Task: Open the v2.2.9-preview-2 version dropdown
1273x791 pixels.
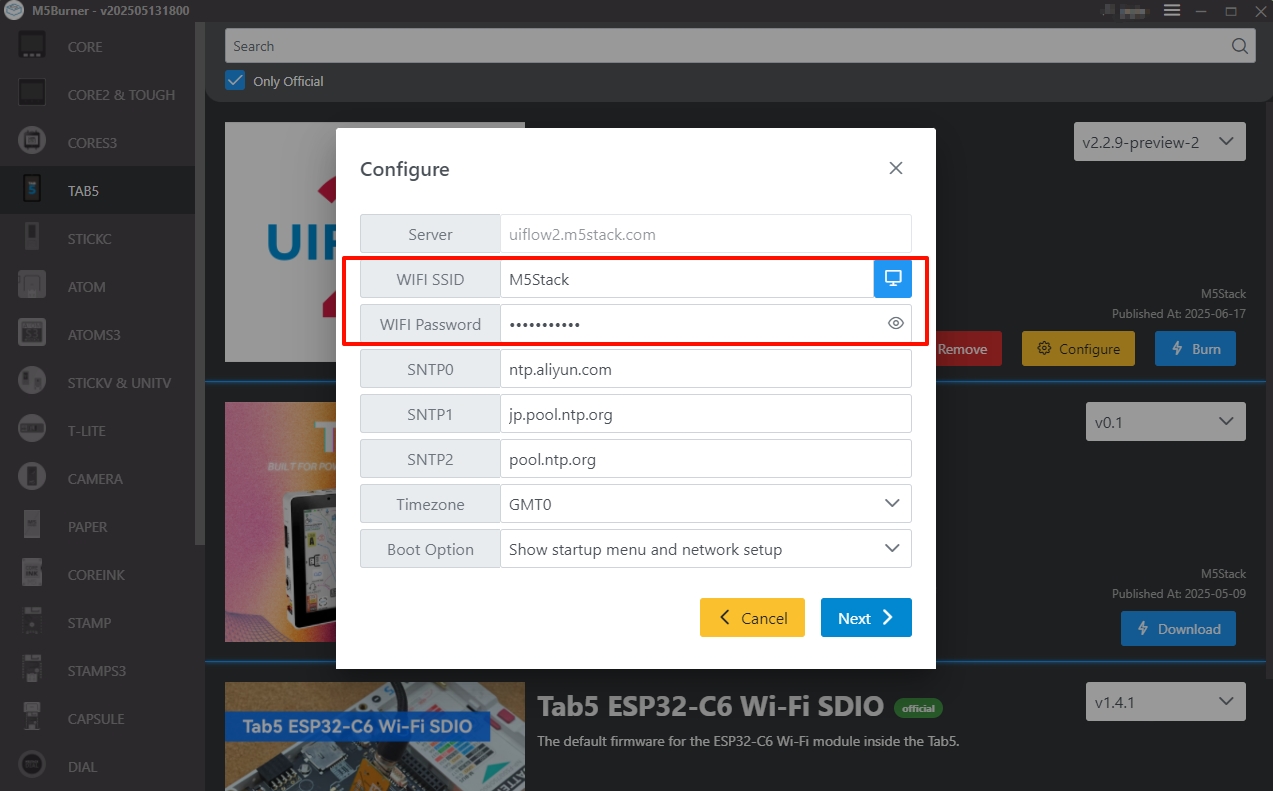Action: click(1159, 142)
